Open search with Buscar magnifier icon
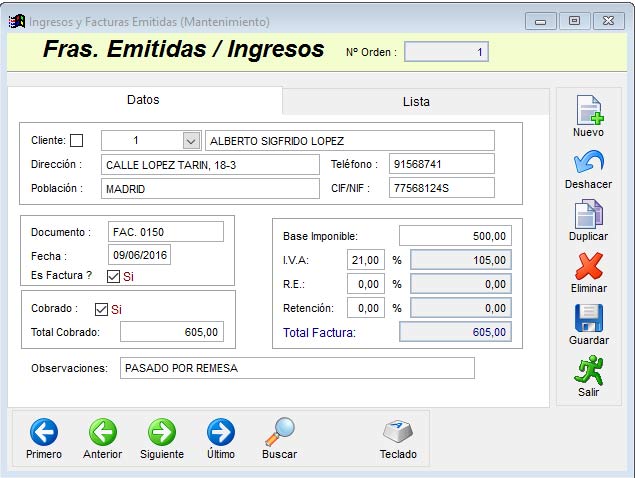635x478 pixels. [279, 432]
